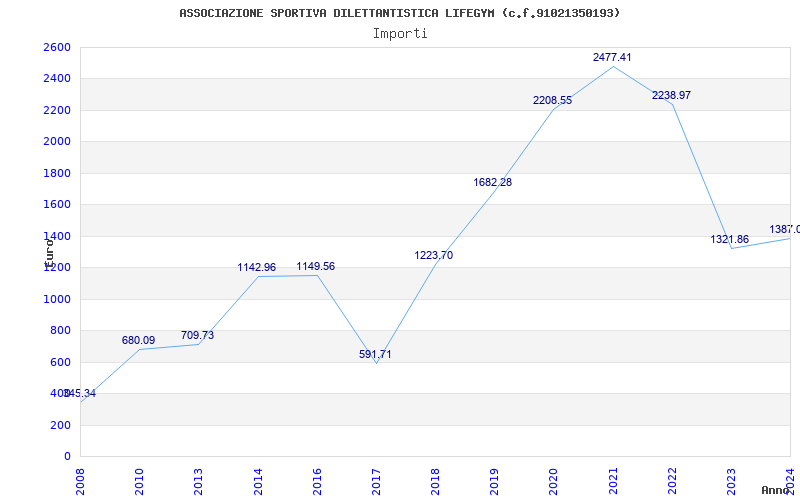Click the 2020 x-axis year label

click(554, 481)
